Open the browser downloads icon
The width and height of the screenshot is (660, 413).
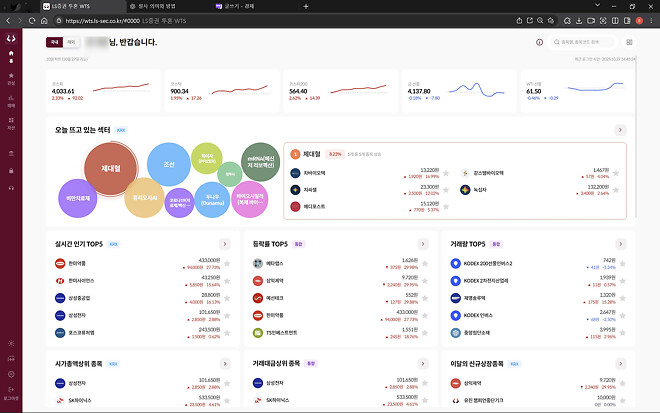579,20
